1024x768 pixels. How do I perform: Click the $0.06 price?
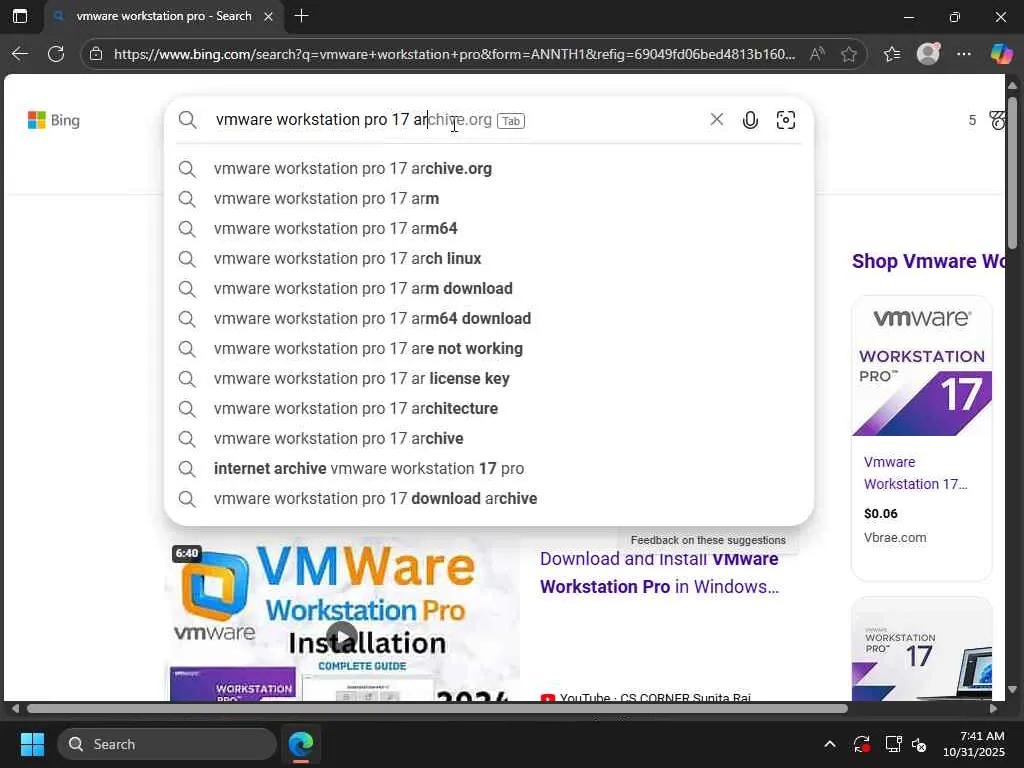click(x=880, y=513)
